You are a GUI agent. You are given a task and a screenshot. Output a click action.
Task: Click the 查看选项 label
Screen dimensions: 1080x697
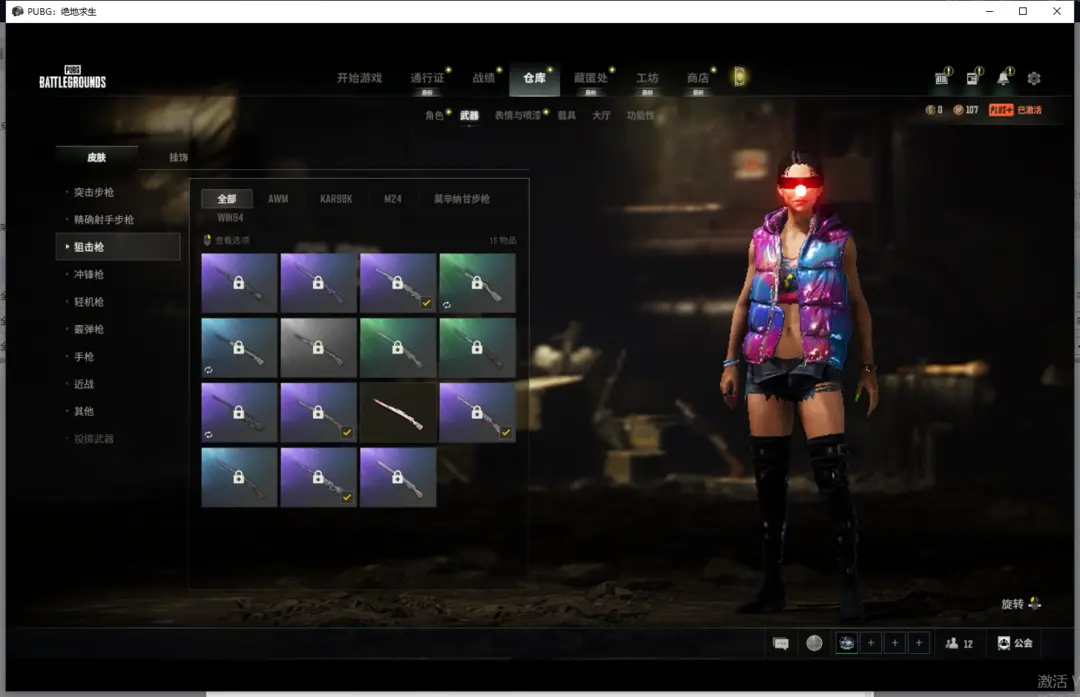232,240
